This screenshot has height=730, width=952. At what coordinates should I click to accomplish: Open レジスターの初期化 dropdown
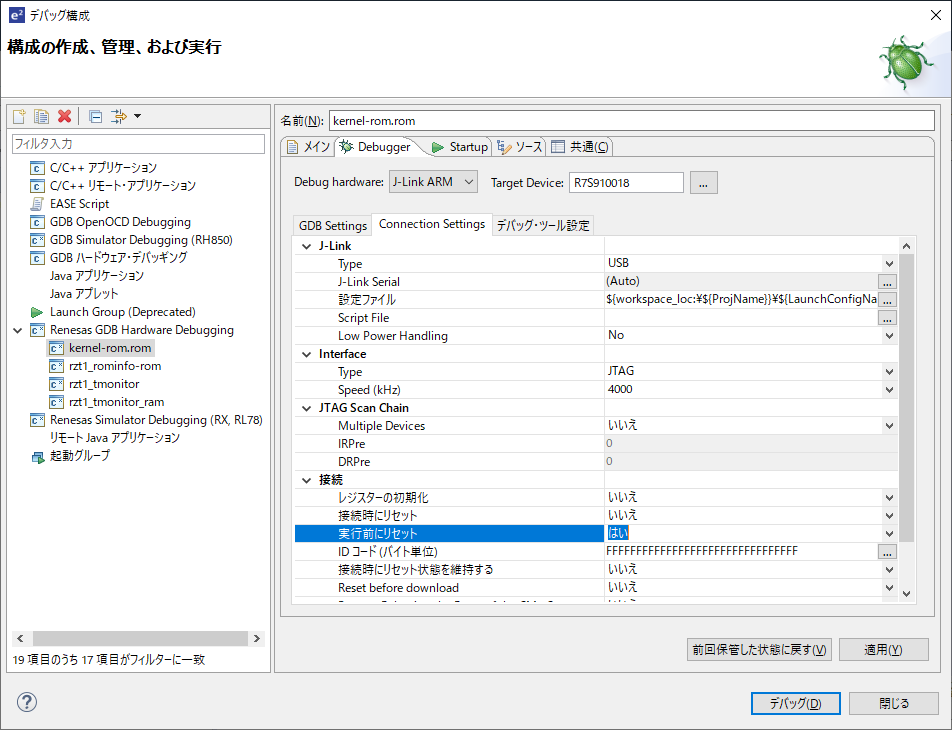click(x=889, y=498)
